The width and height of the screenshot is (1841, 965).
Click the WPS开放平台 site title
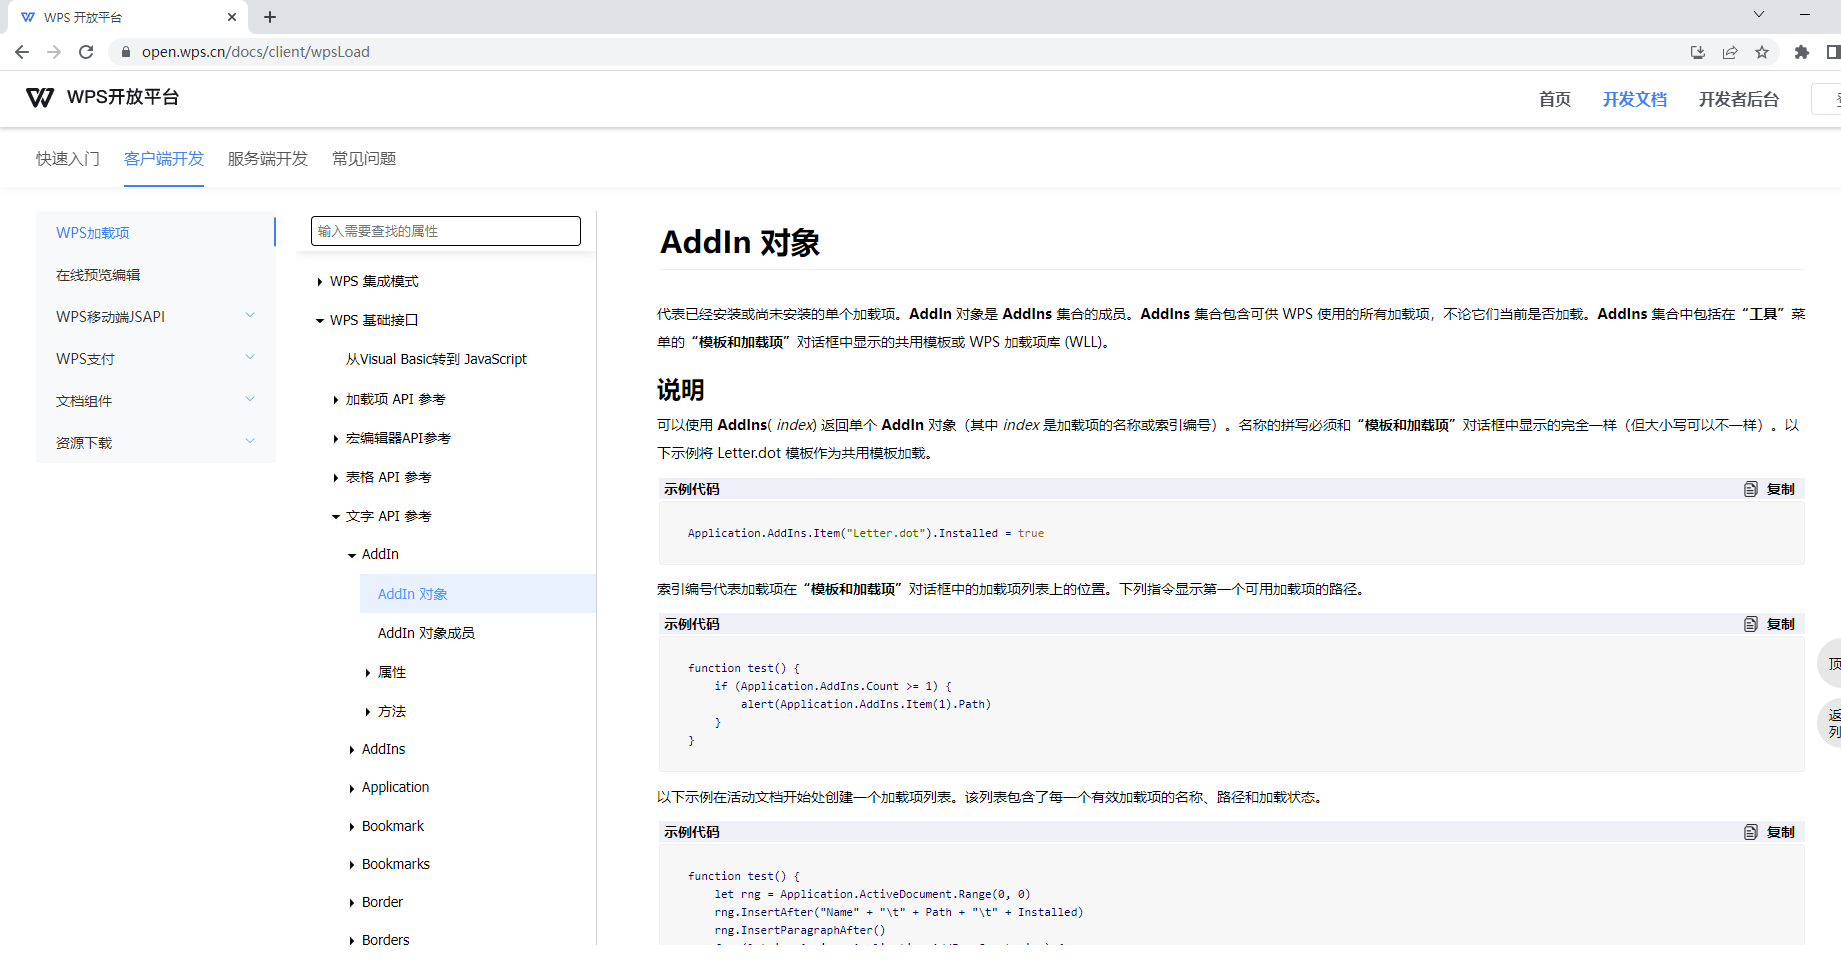123,97
